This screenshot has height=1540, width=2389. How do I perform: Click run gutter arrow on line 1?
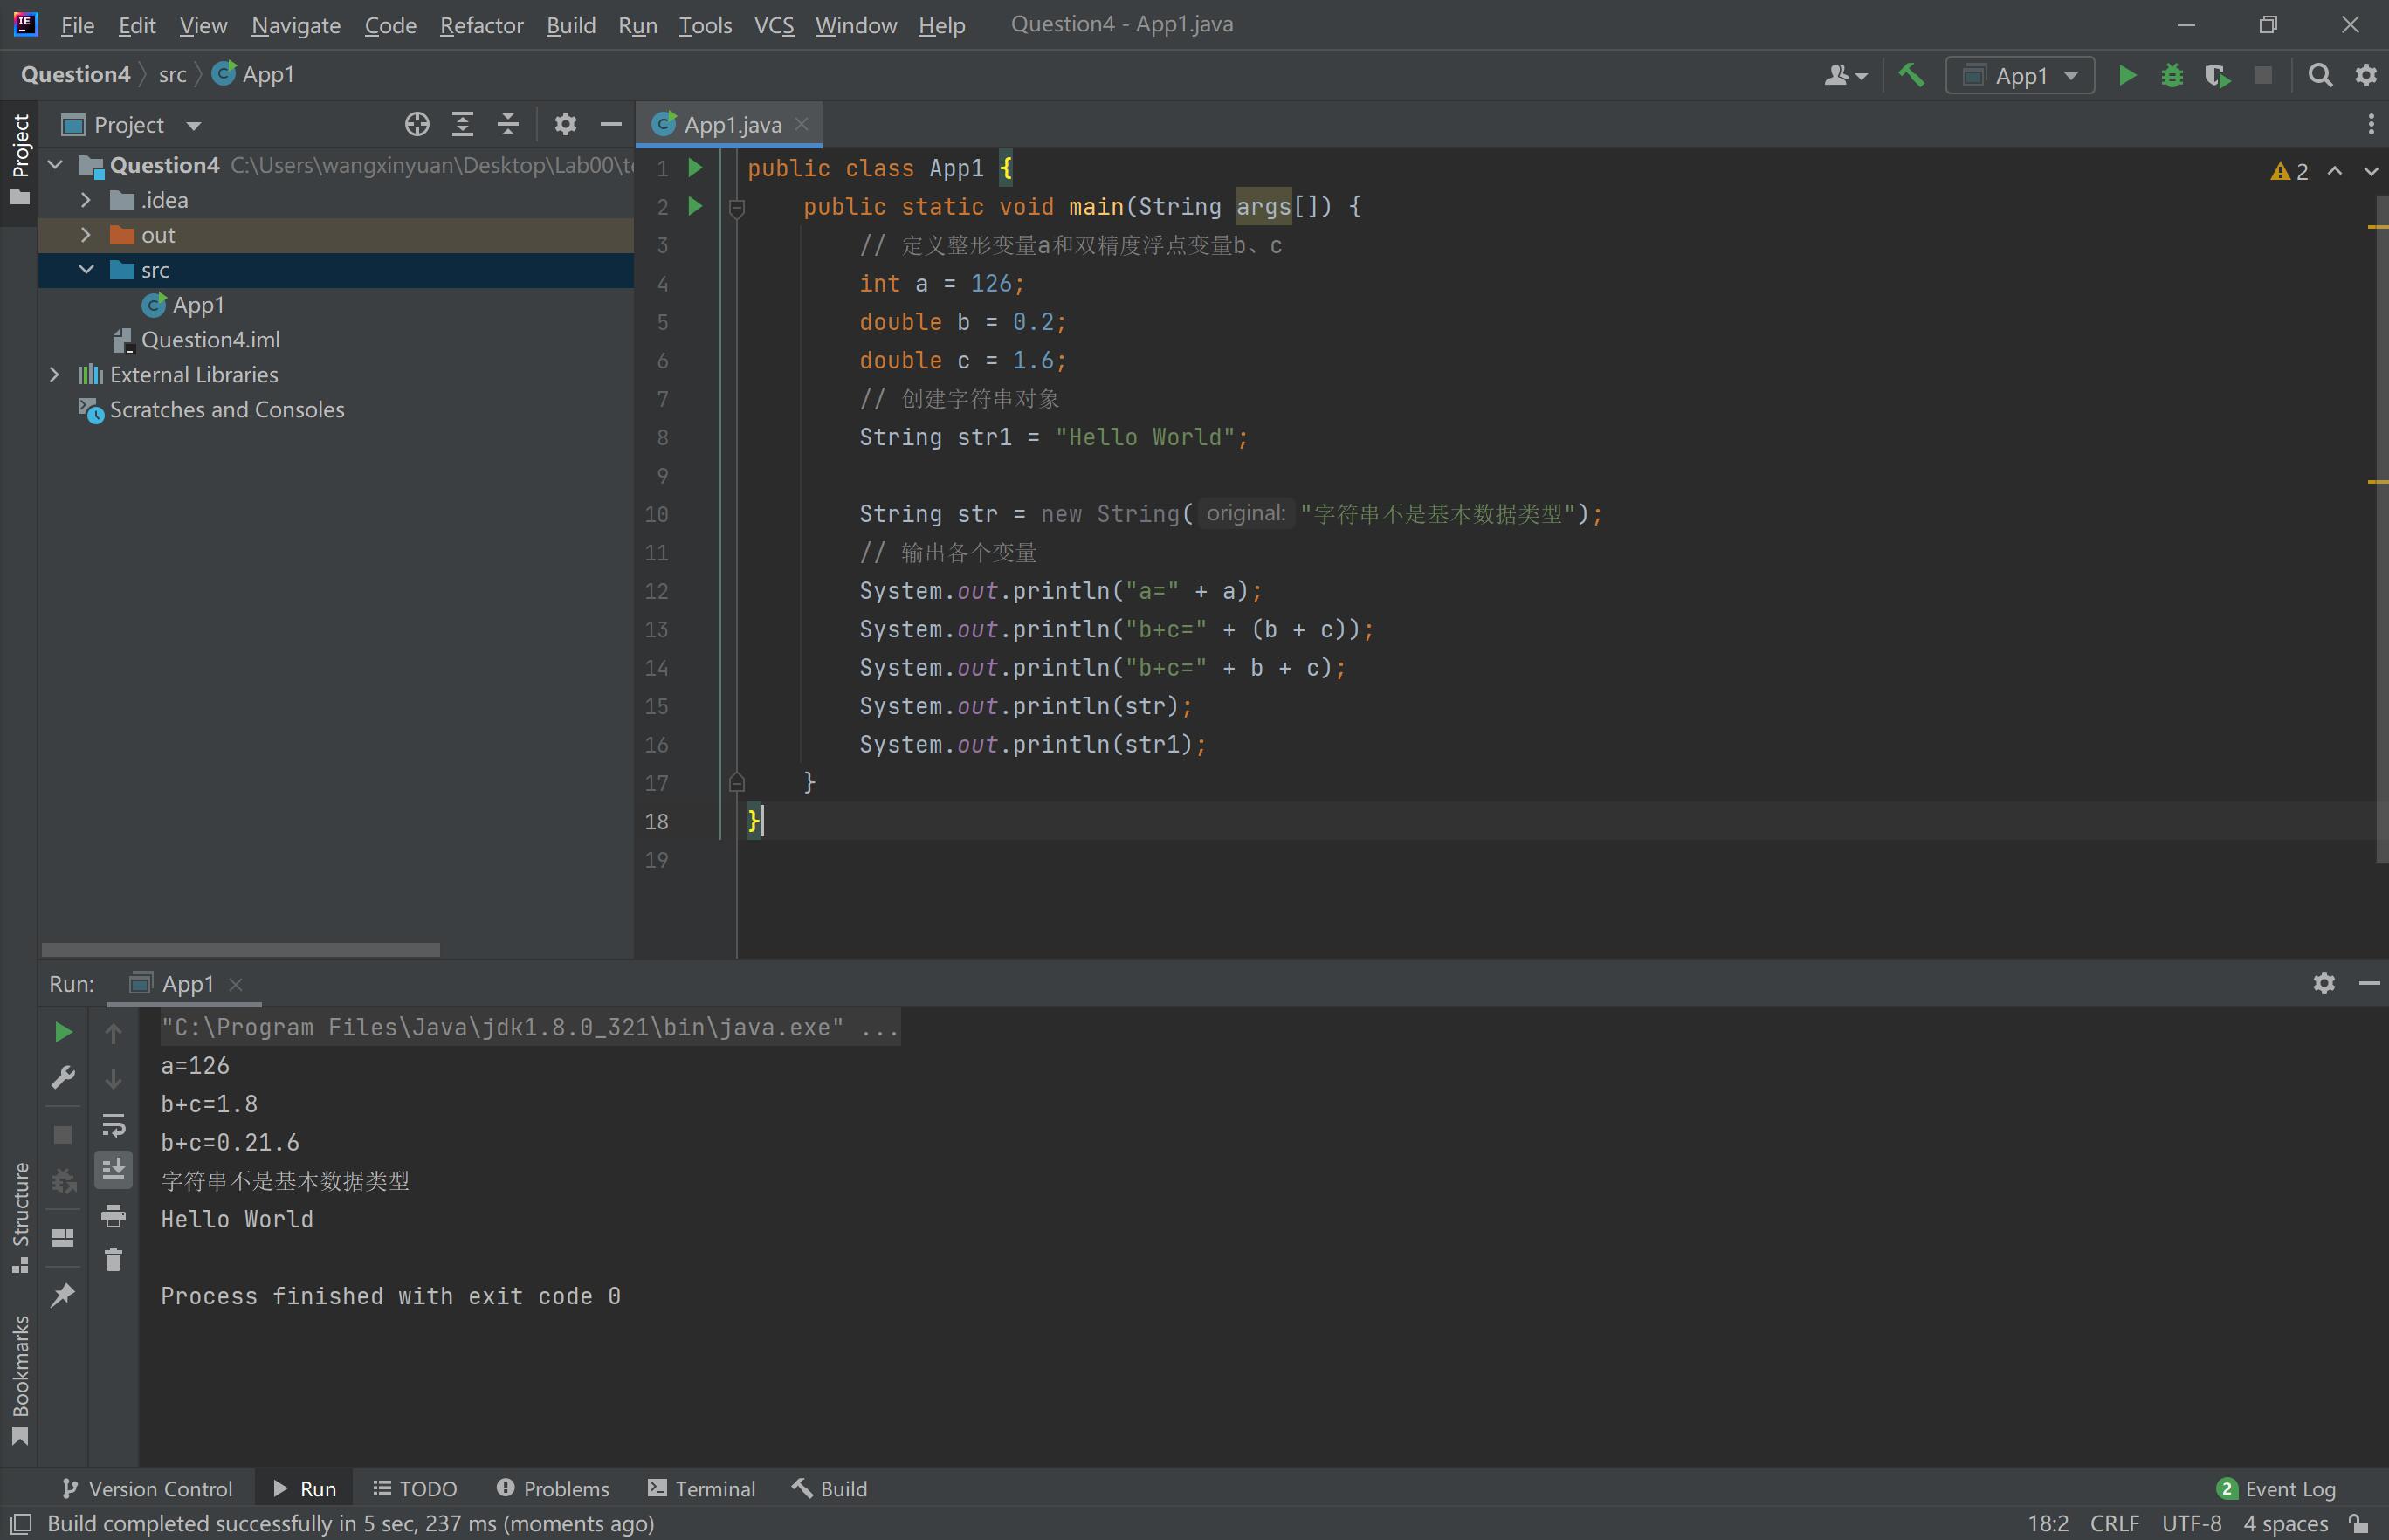(695, 168)
